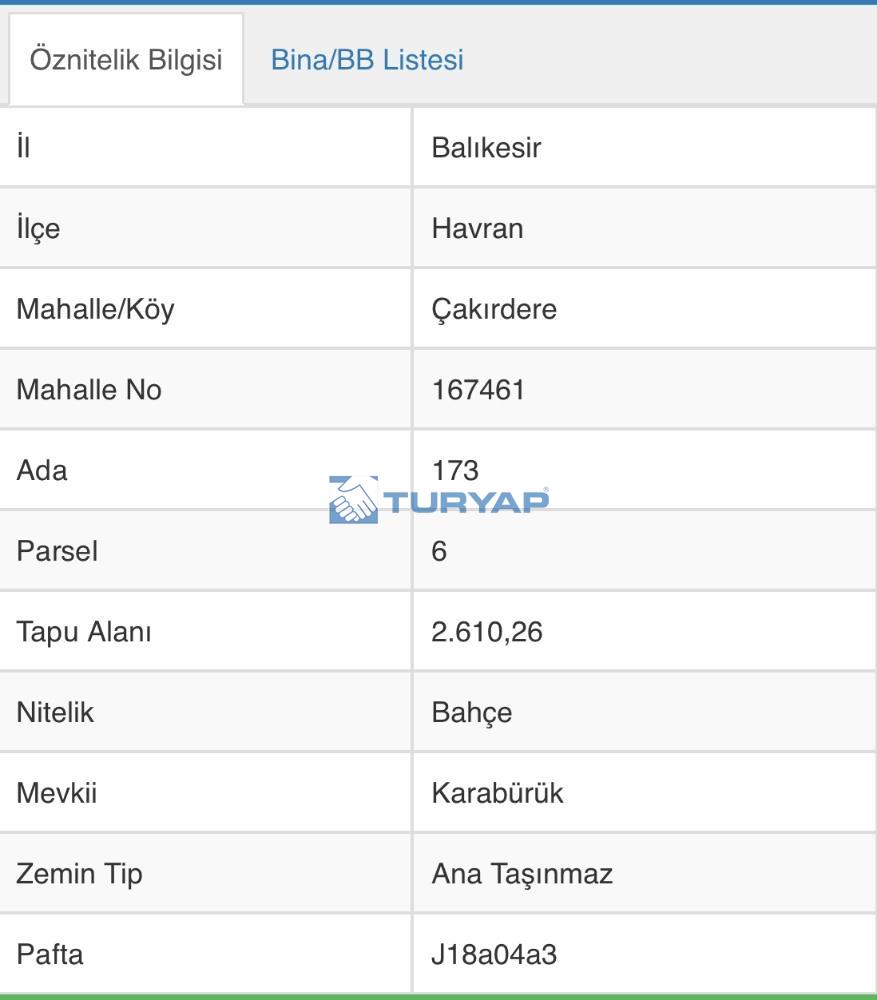Select the Zemin Tip row label
Screen dimensions: 877x1000
79,874
